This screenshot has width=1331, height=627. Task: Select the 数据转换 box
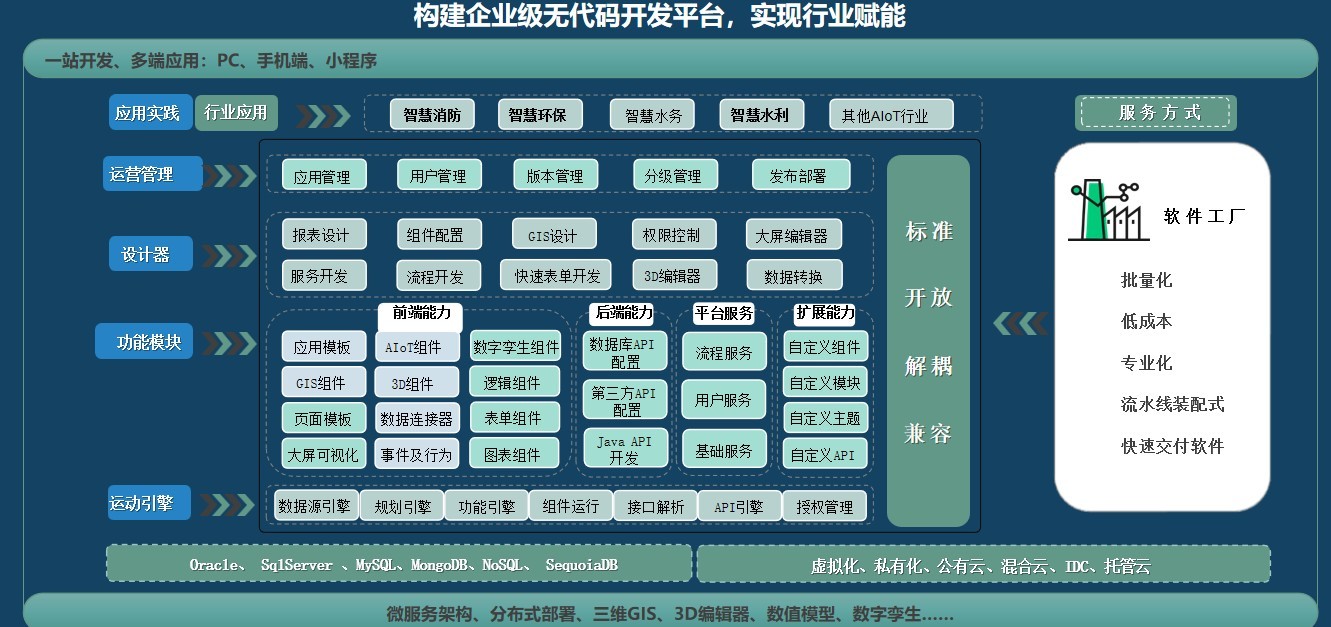[794, 275]
